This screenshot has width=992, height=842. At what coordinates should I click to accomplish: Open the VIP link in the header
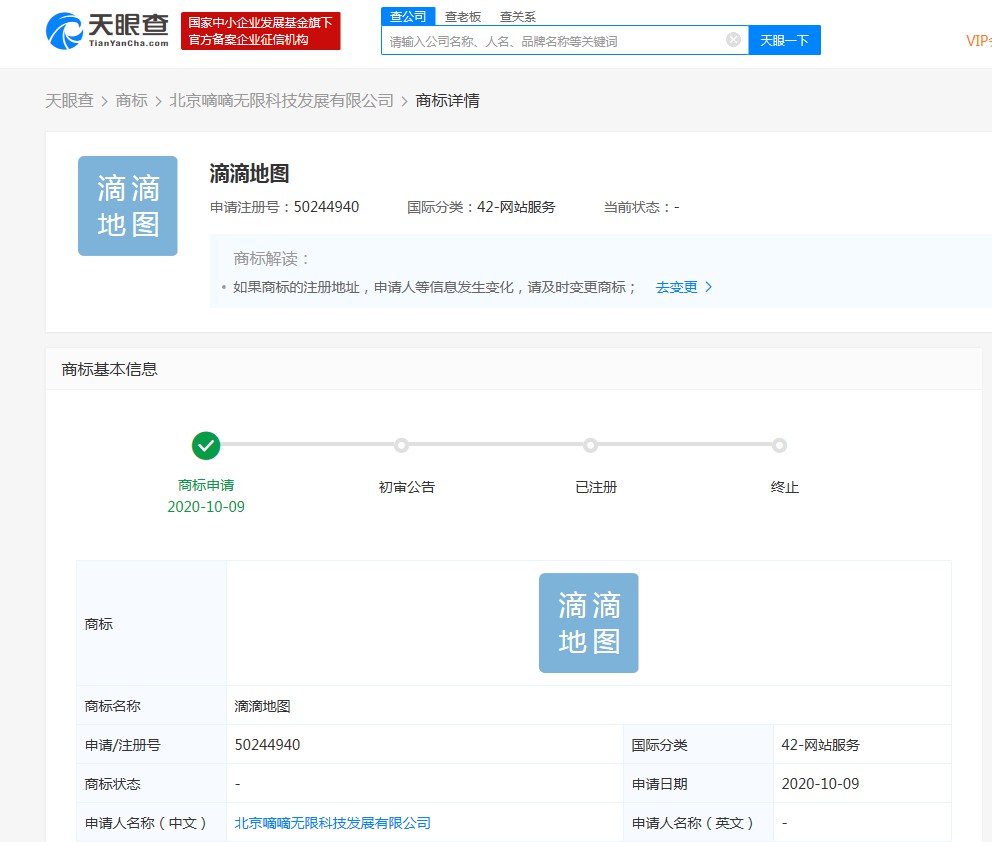(x=978, y=40)
